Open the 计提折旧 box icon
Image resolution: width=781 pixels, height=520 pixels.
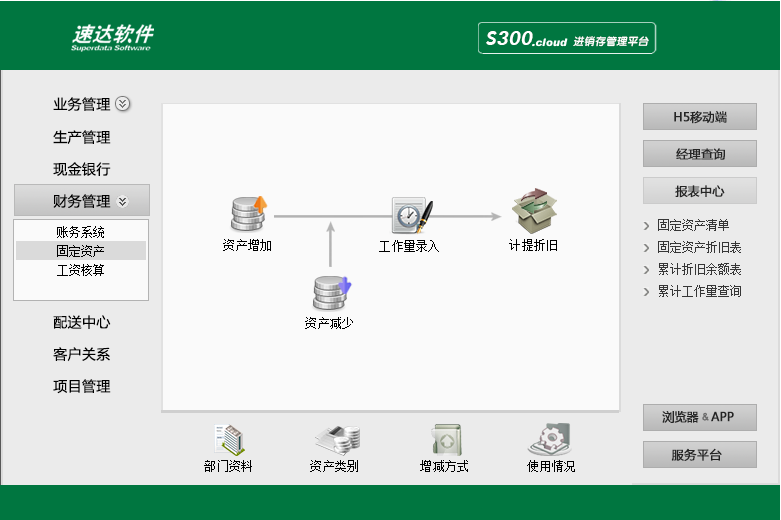click(x=534, y=211)
